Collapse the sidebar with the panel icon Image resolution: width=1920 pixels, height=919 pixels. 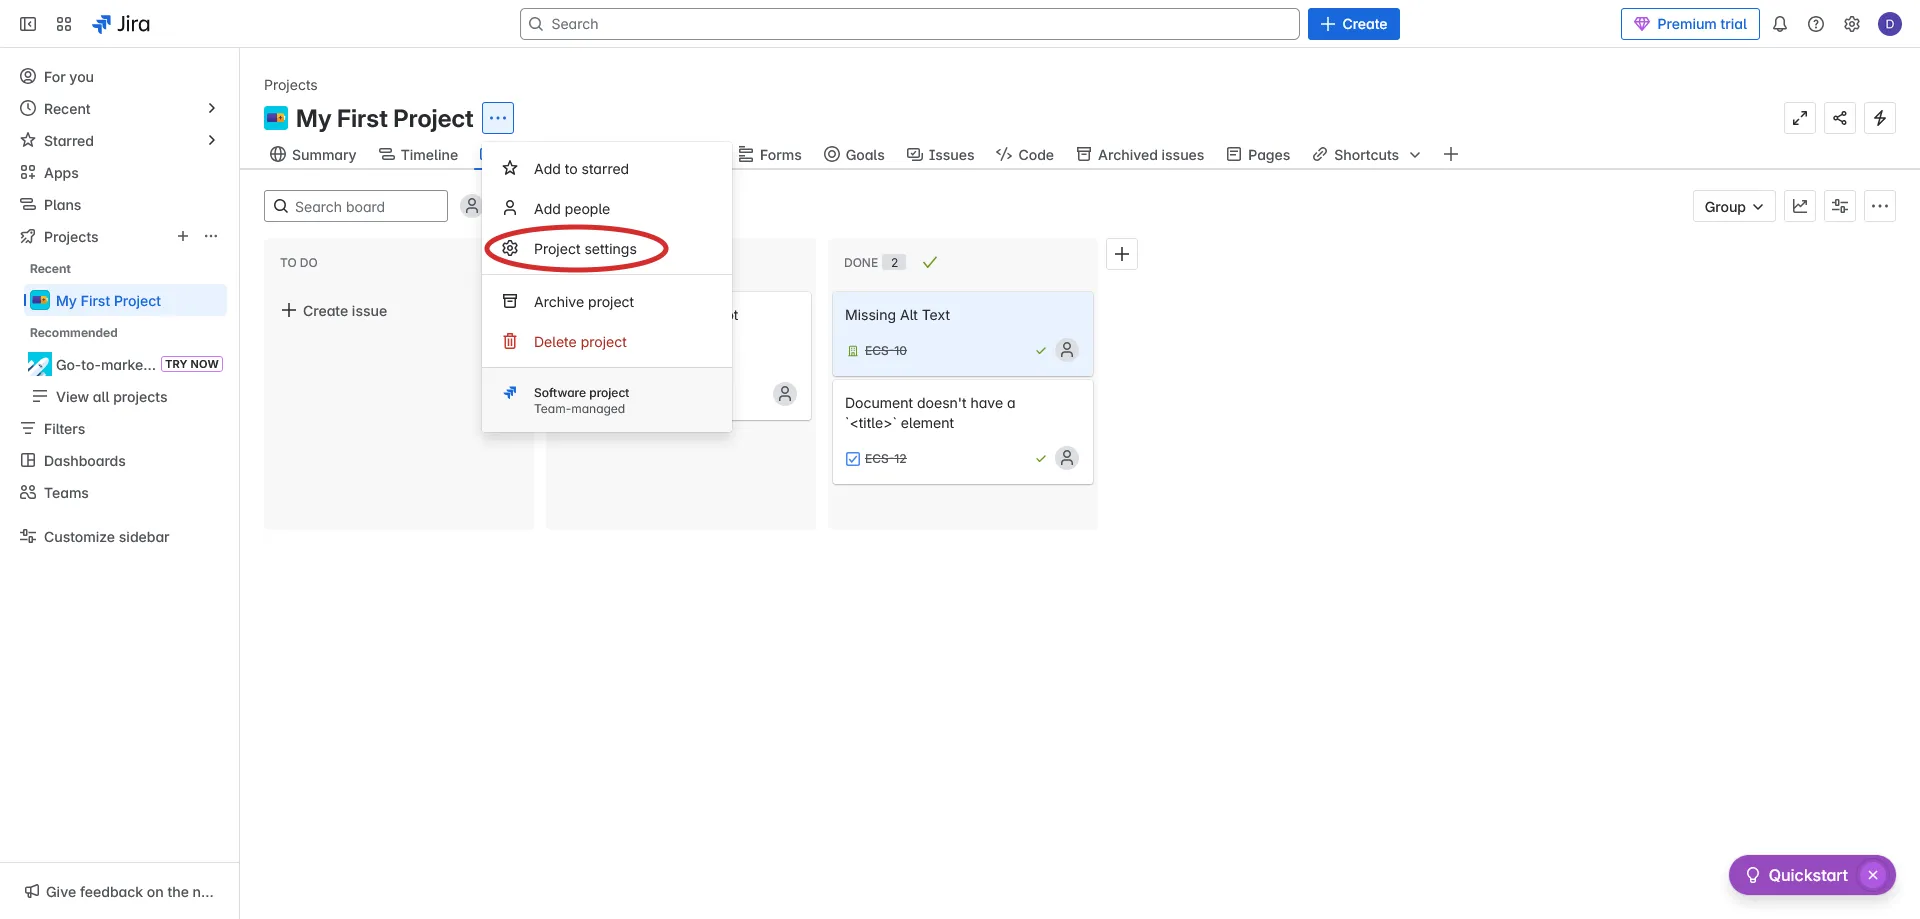(28, 24)
